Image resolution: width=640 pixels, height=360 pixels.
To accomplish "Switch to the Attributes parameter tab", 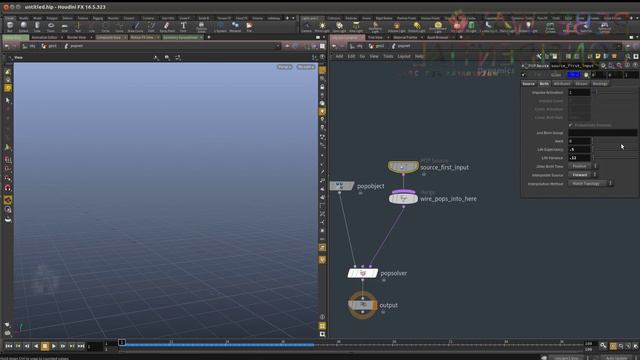I will pos(562,84).
